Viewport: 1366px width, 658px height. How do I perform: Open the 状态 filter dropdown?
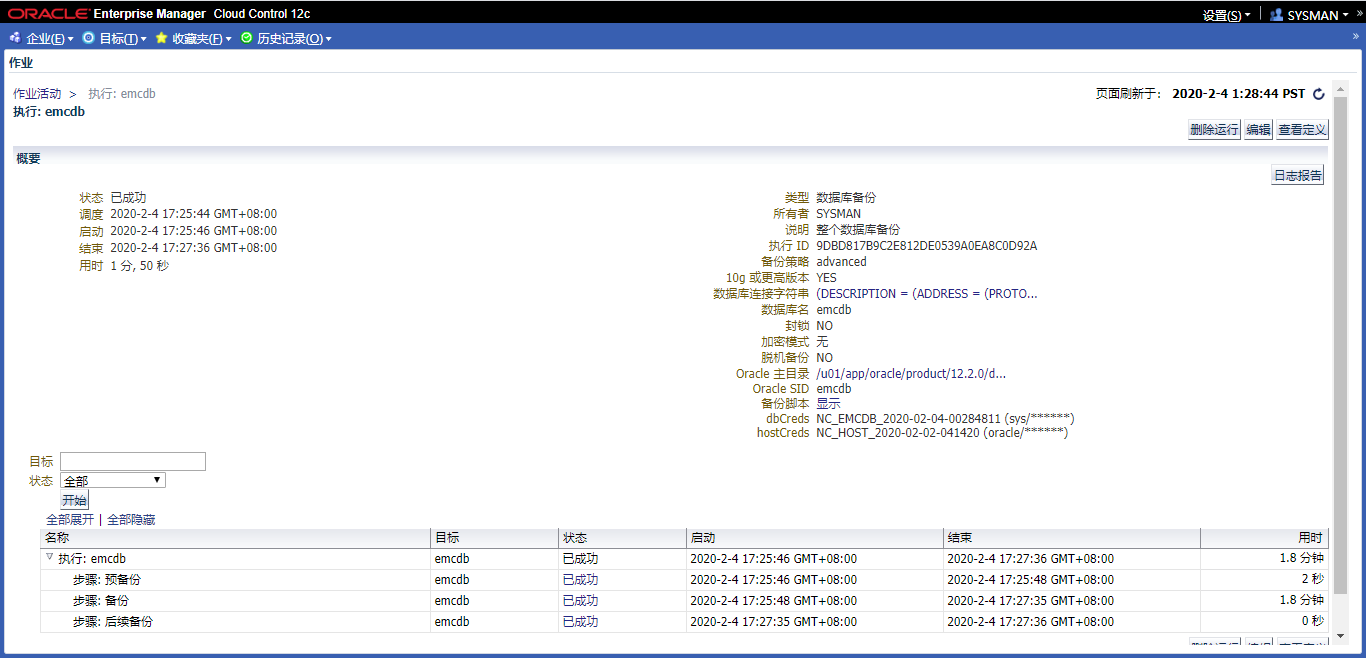pyautogui.click(x=112, y=481)
